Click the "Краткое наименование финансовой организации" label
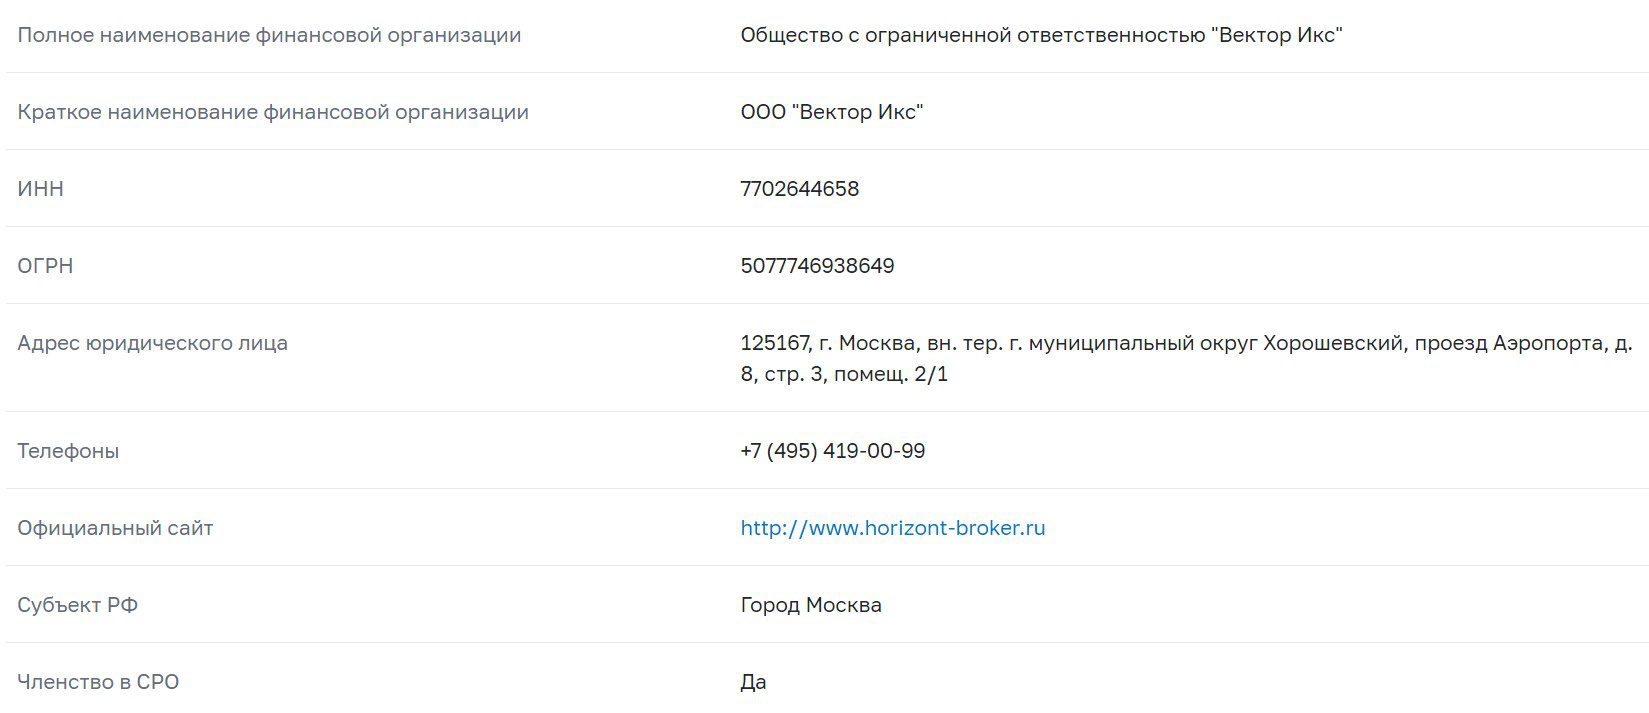Screen dimensions: 1649x713 pos(273,112)
